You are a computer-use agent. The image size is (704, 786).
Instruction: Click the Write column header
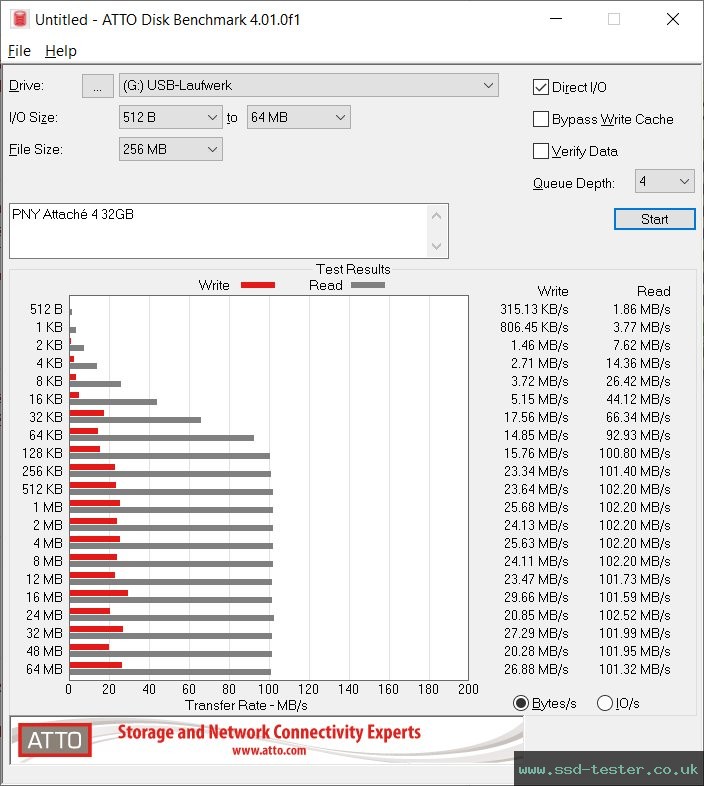coord(553,291)
